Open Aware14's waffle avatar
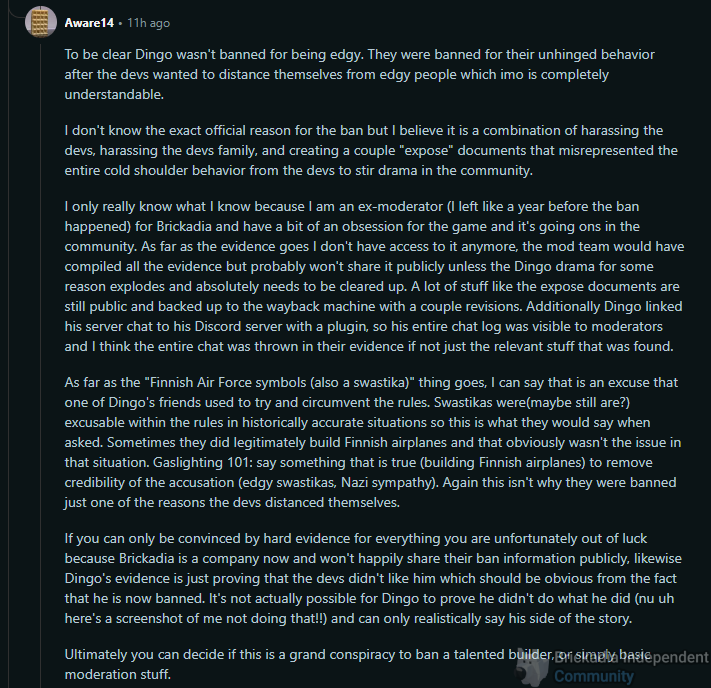Image resolution: width=711 pixels, height=688 pixels. [40, 22]
